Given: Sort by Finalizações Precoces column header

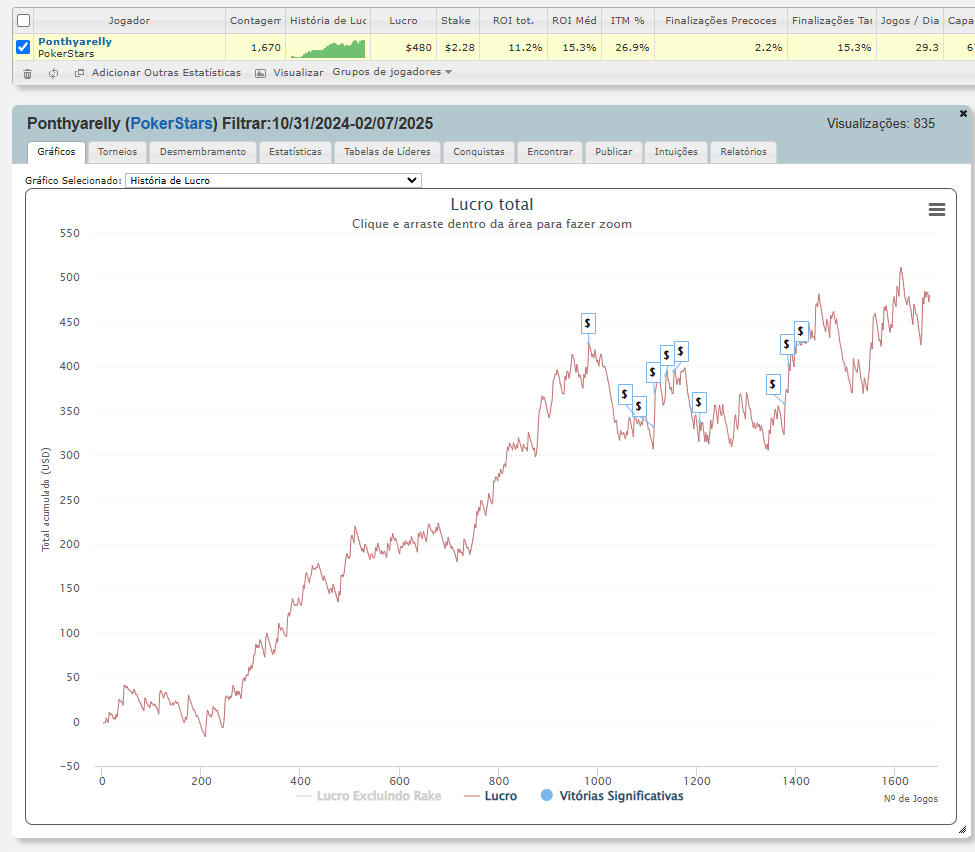Looking at the screenshot, I should coord(721,21).
